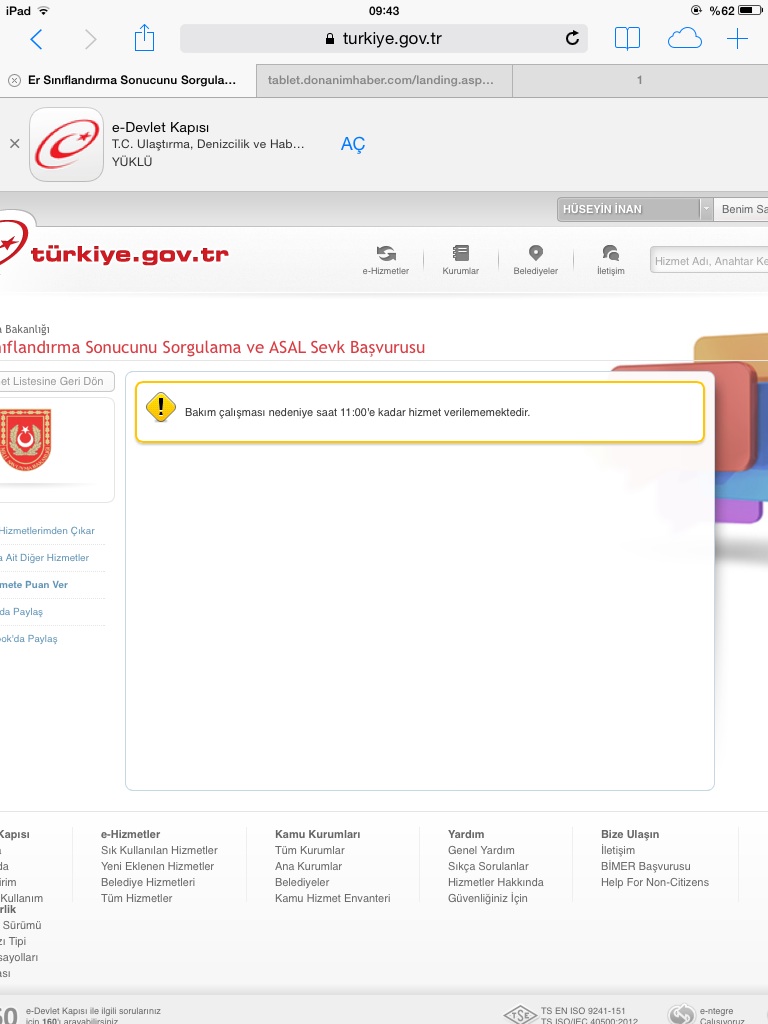Tap the Safari back arrow
This screenshot has height=1024, width=768.
[x=37, y=39]
